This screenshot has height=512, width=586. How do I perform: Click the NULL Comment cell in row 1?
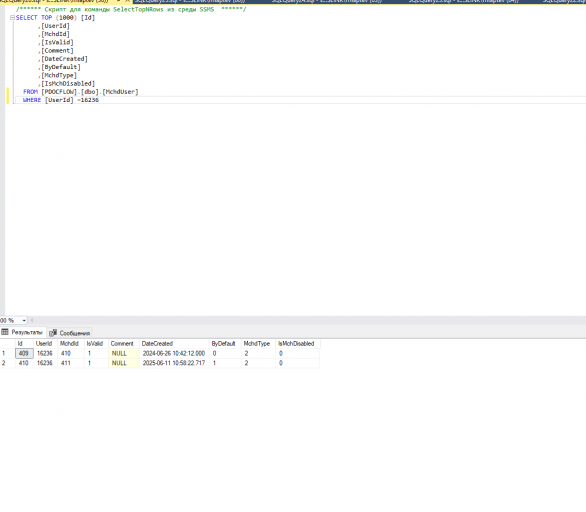(124, 354)
